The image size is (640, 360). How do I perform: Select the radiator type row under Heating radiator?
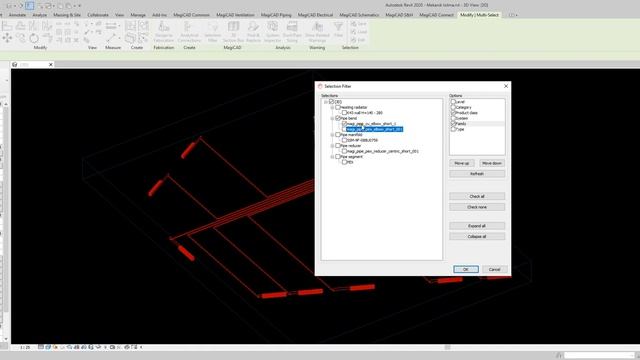364,113
